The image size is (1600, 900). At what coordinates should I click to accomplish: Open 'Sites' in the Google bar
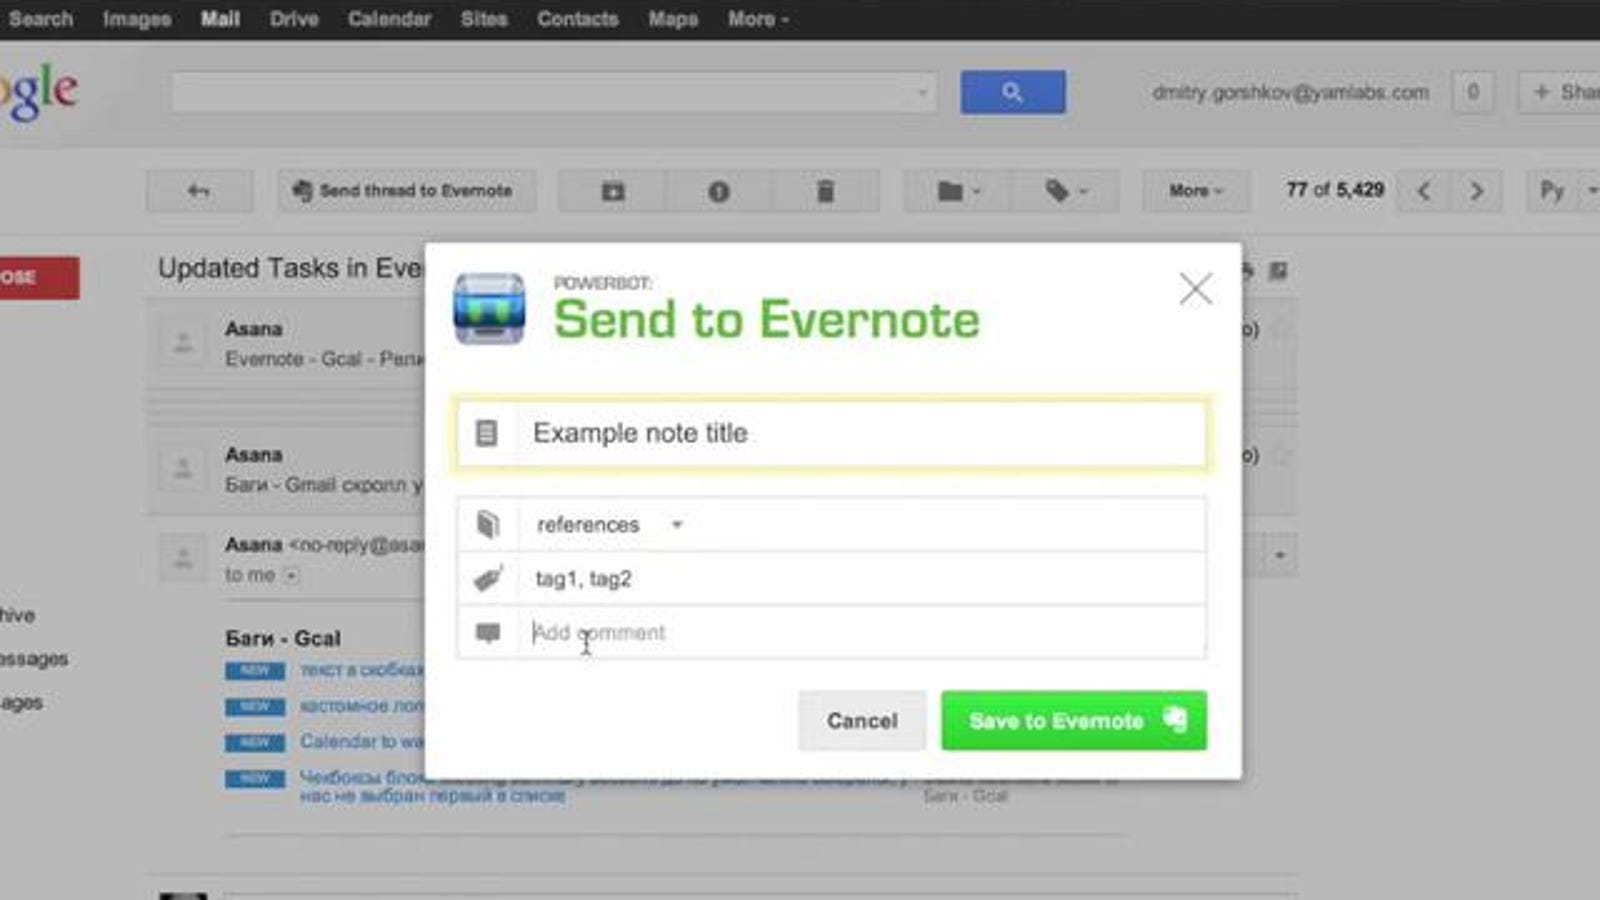pos(484,19)
